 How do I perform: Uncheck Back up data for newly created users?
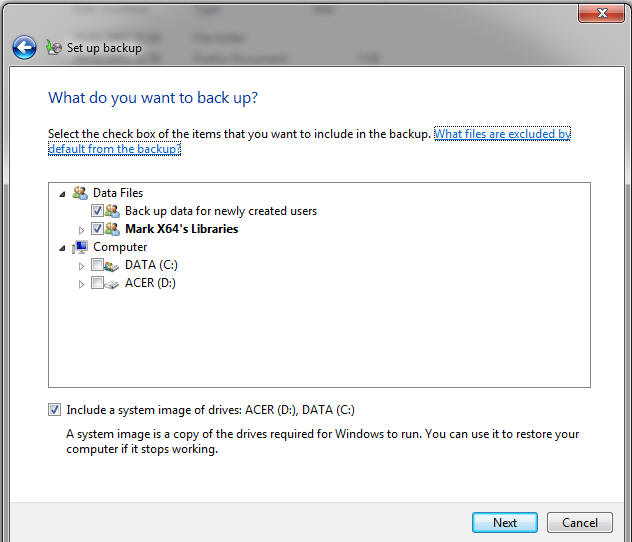click(x=97, y=211)
